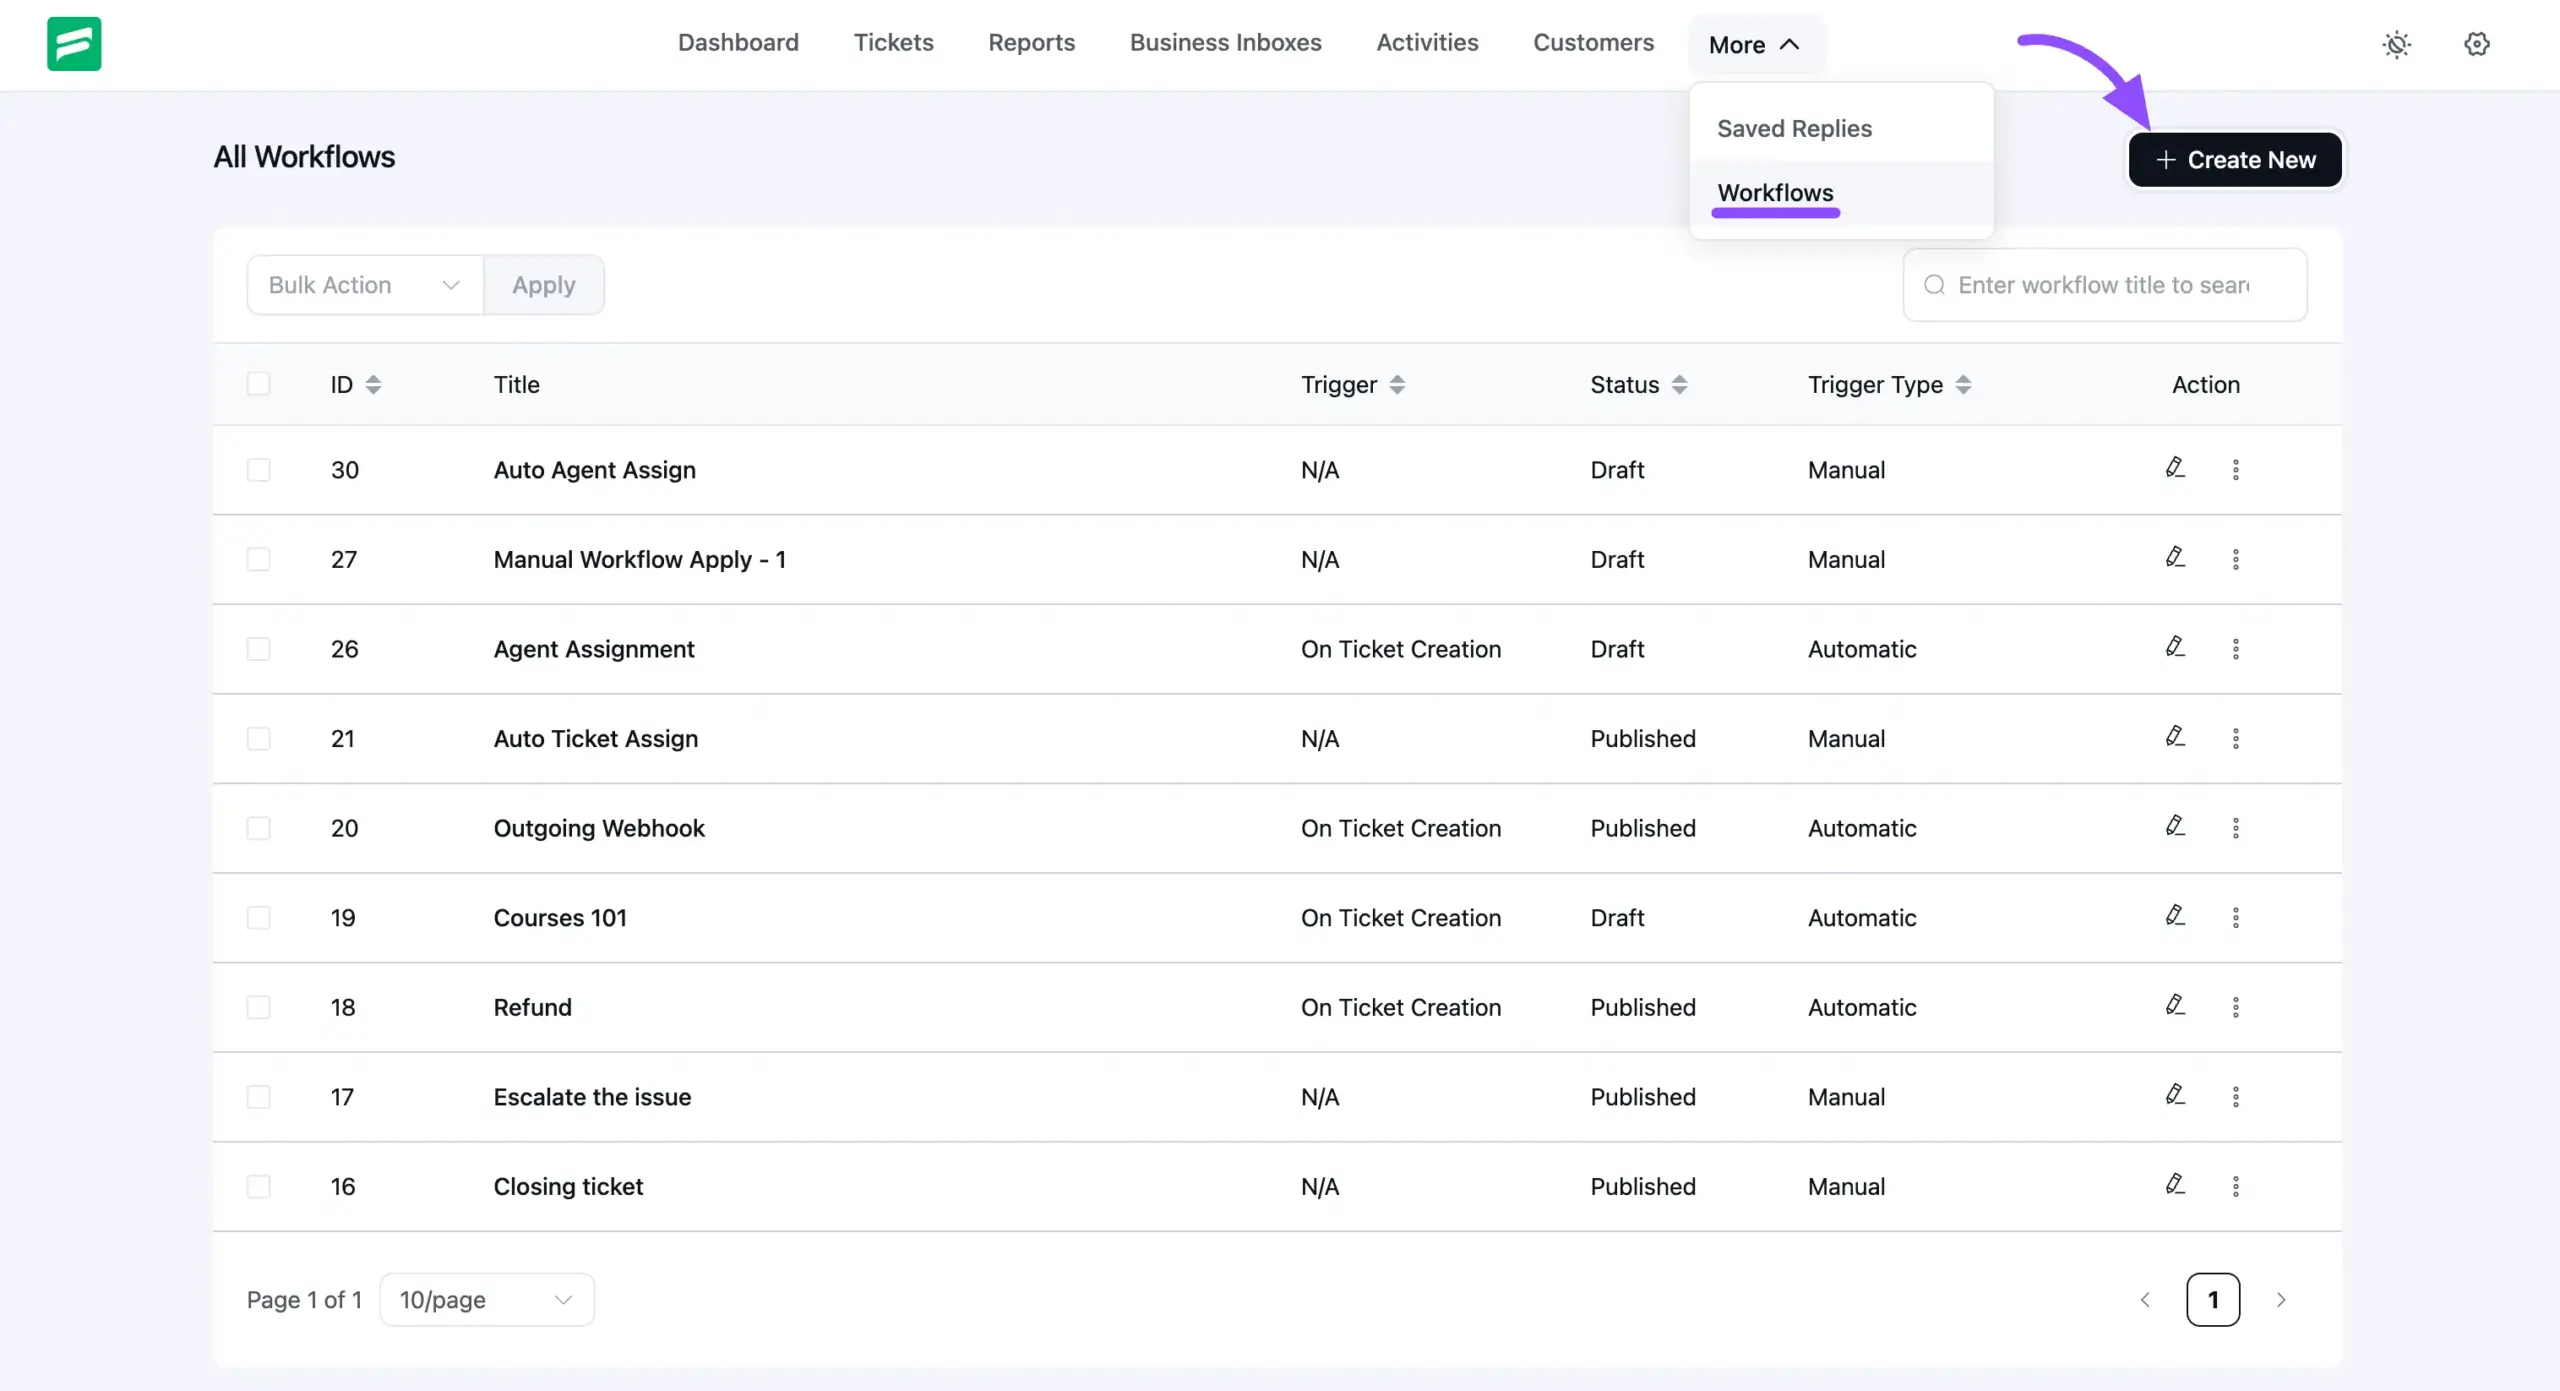2560x1391 pixels.
Task: Toggle the select-all header checkbox
Action: pos(259,384)
